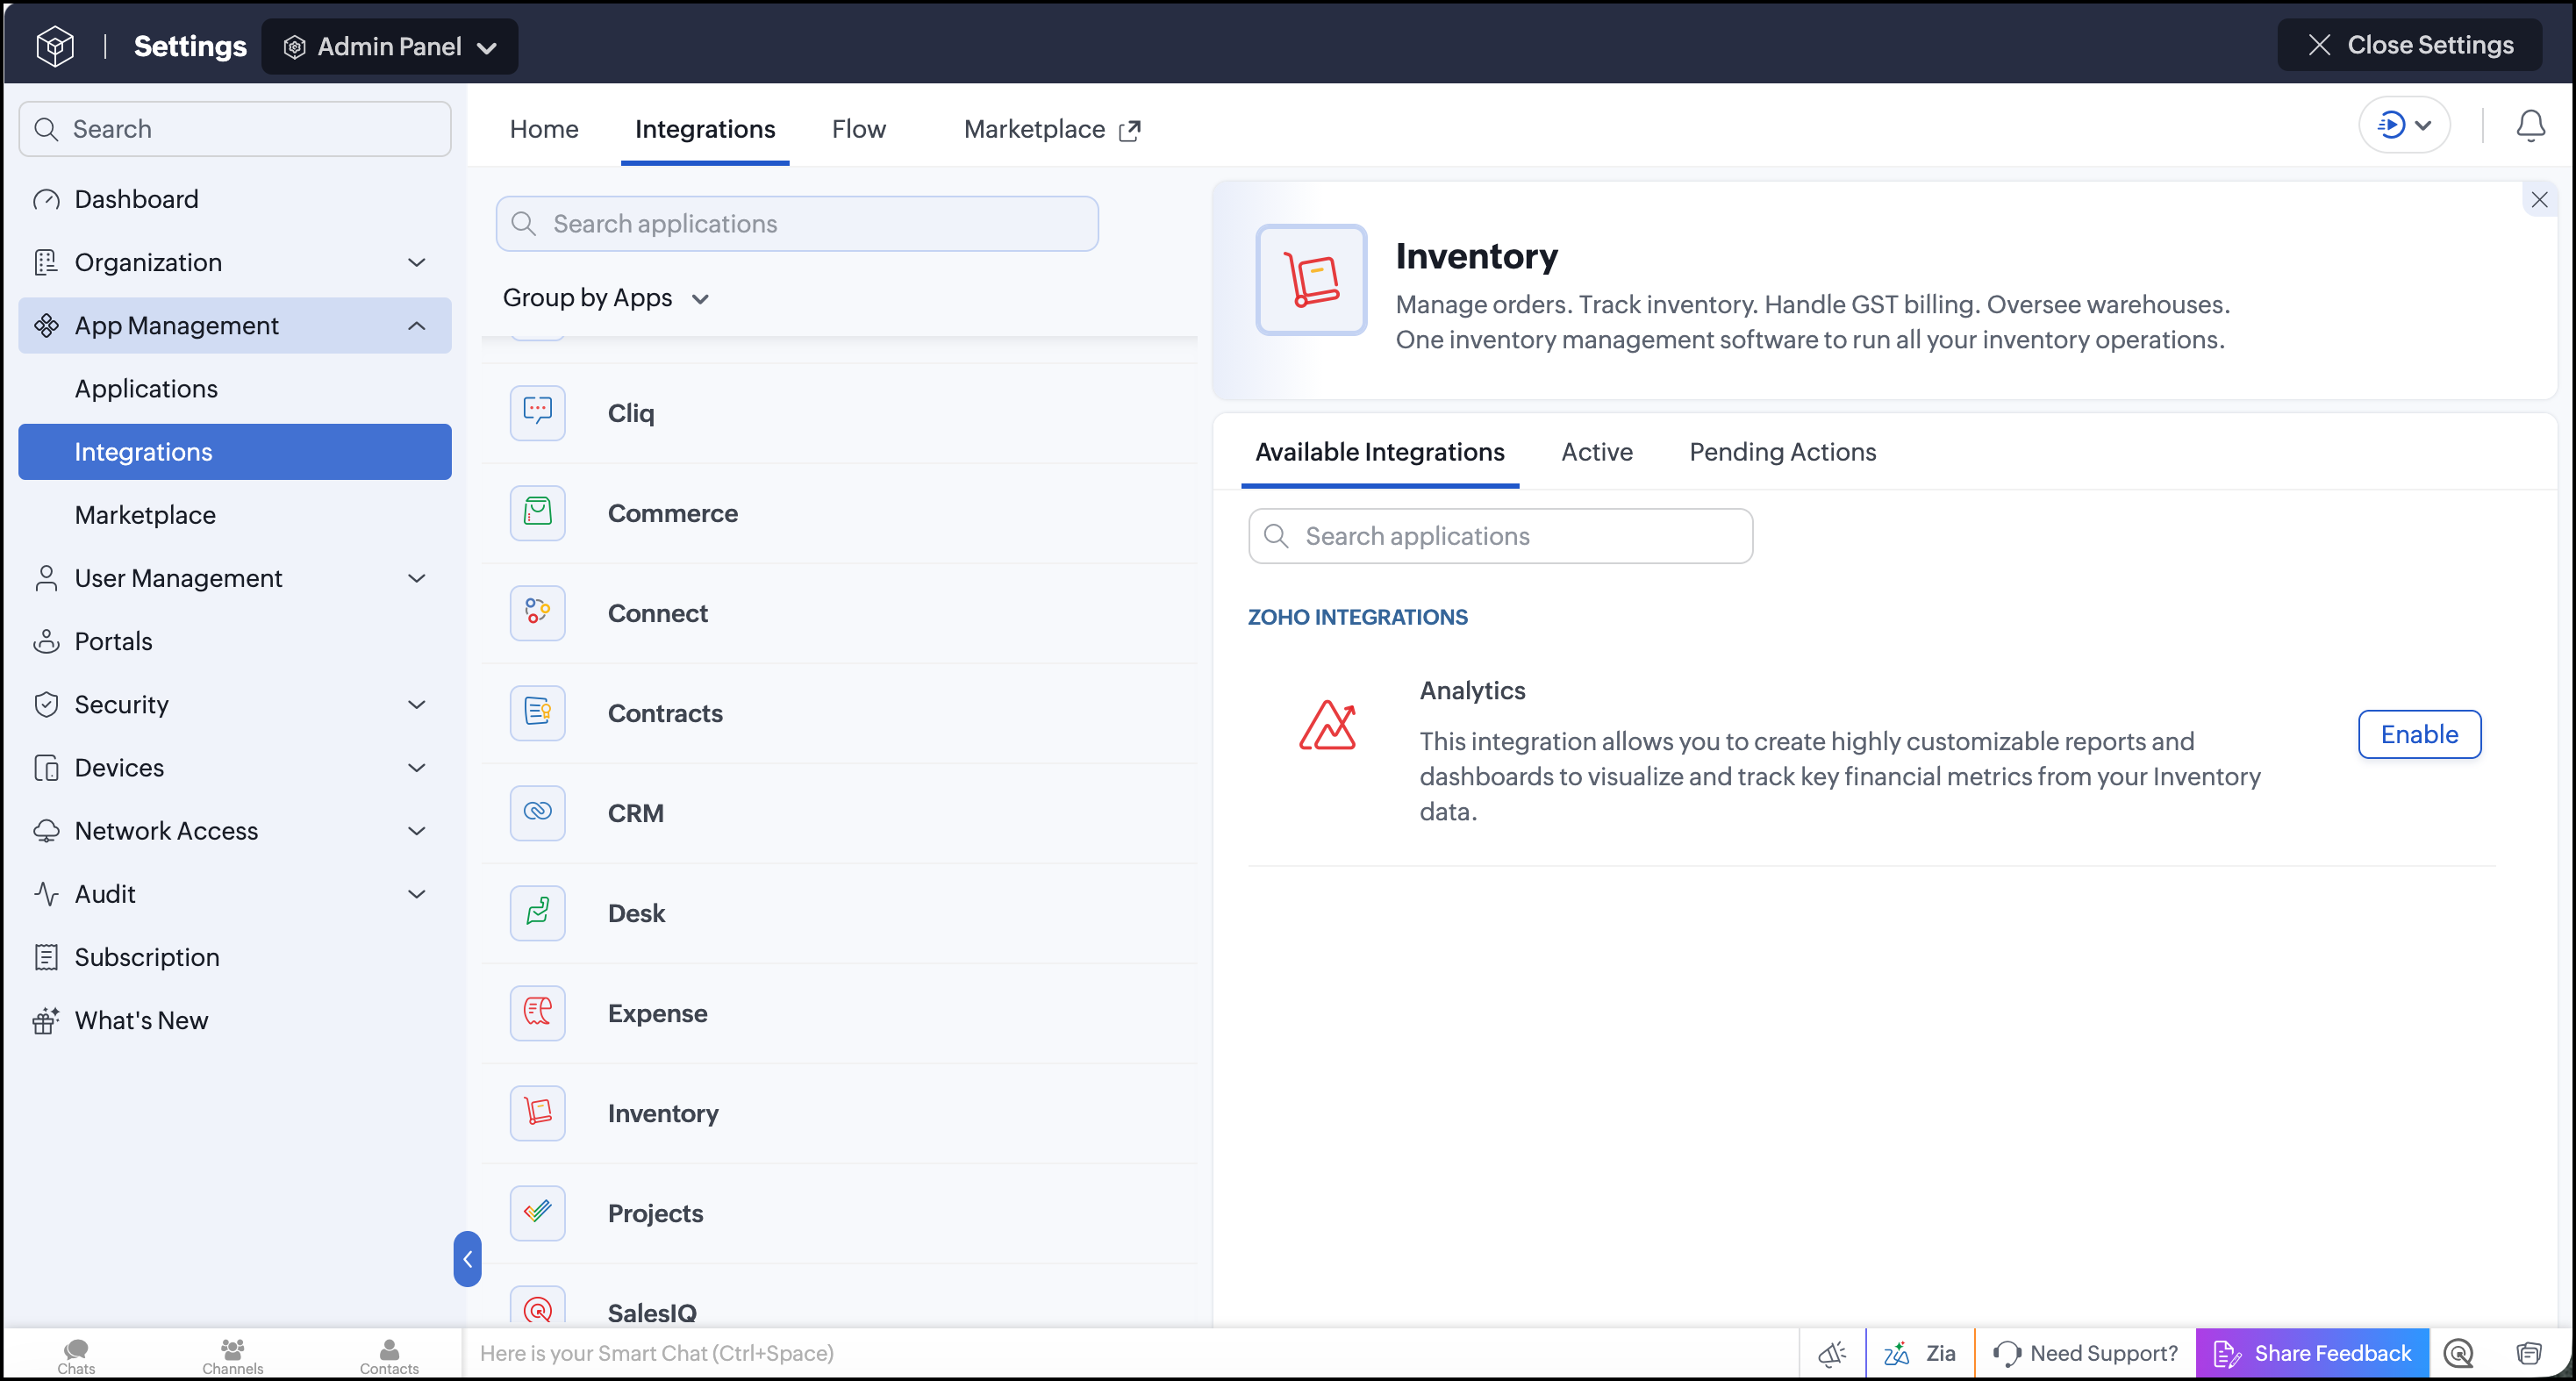Screen dimensions: 2576x1381
Task: Expand the Network Access section
Action: pyautogui.click(x=417, y=831)
